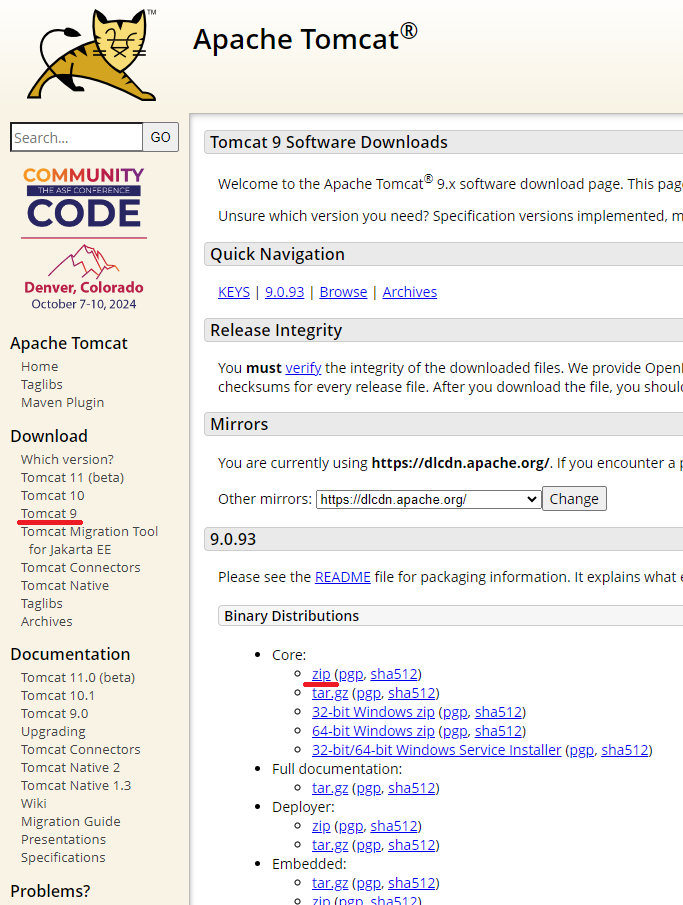Open the Archives quick navigation link
The image size is (683, 905).
click(x=410, y=292)
